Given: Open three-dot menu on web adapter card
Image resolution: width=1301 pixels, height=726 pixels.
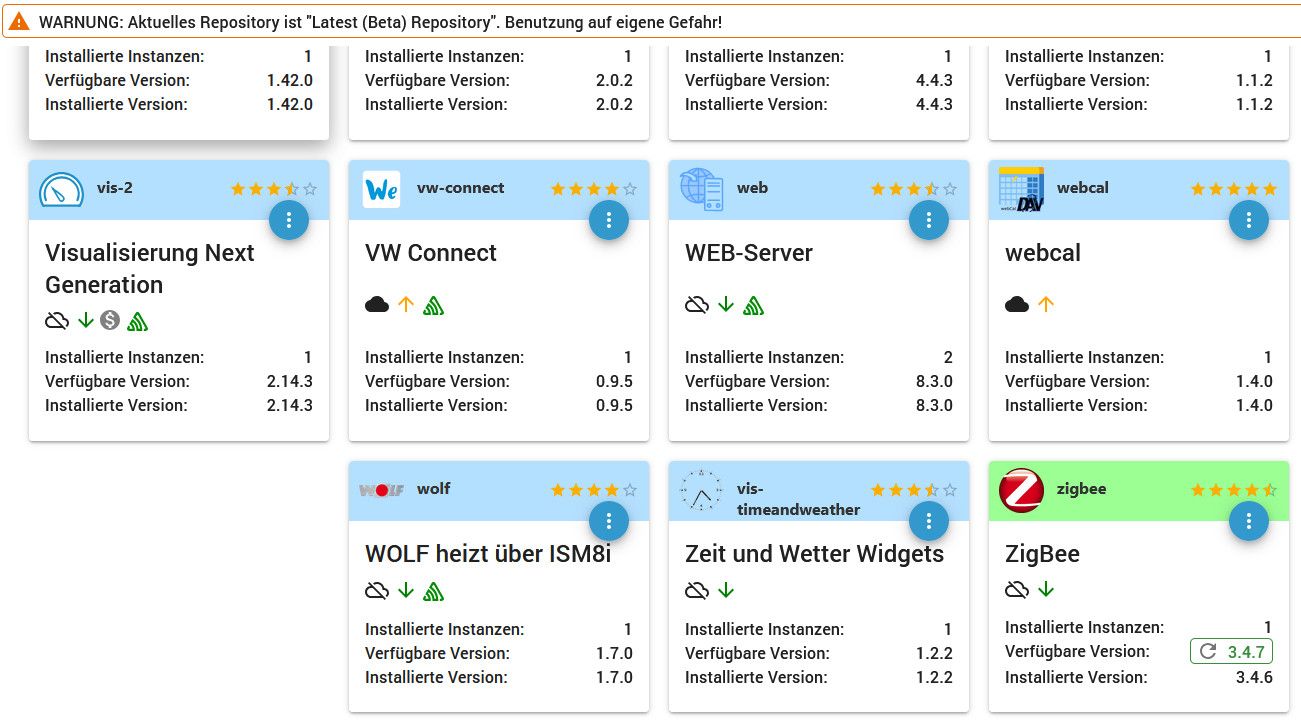Looking at the screenshot, I should (929, 221).
